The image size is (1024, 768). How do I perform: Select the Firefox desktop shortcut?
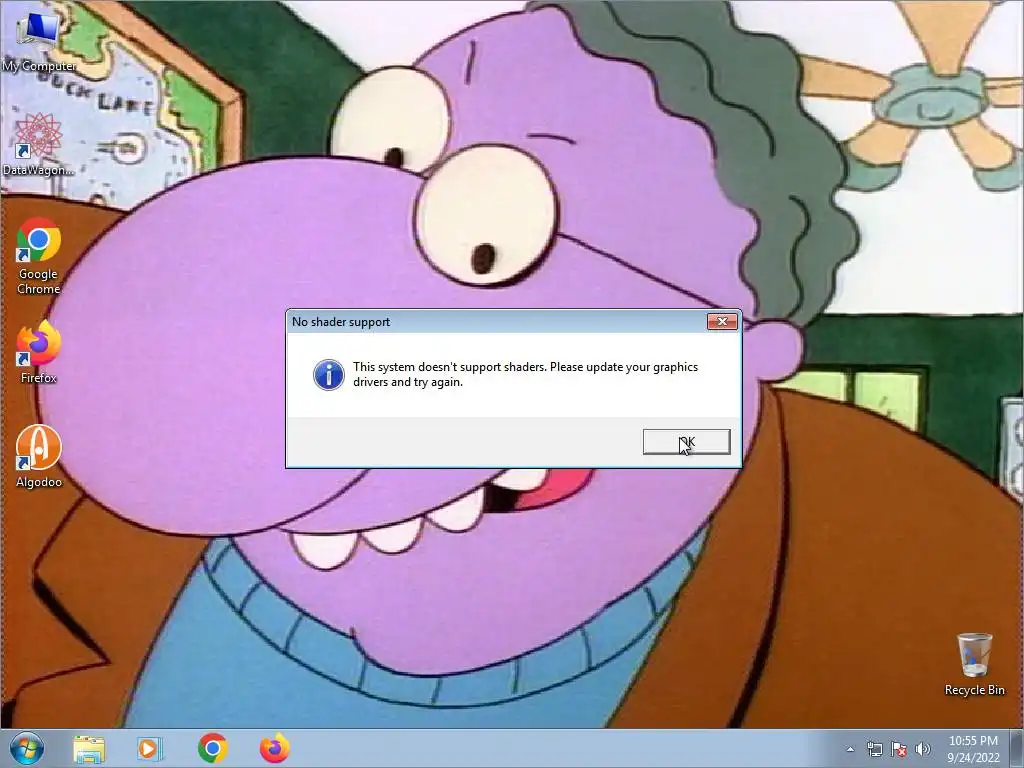pyautogui.click(x=39, y=353)
